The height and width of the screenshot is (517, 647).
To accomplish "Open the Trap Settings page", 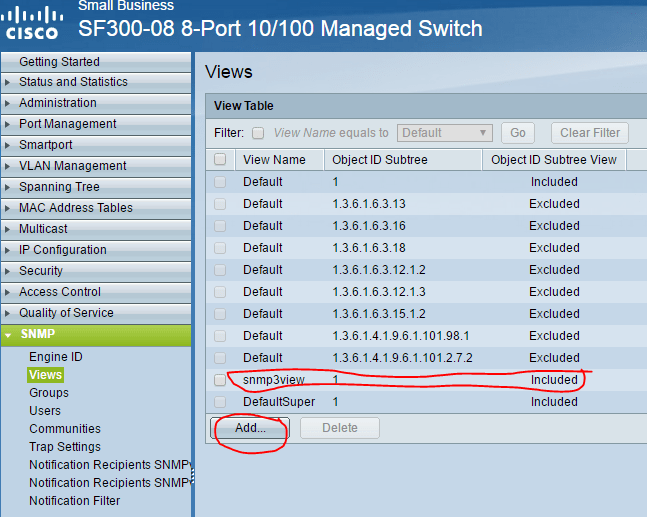I will [65, 447].
